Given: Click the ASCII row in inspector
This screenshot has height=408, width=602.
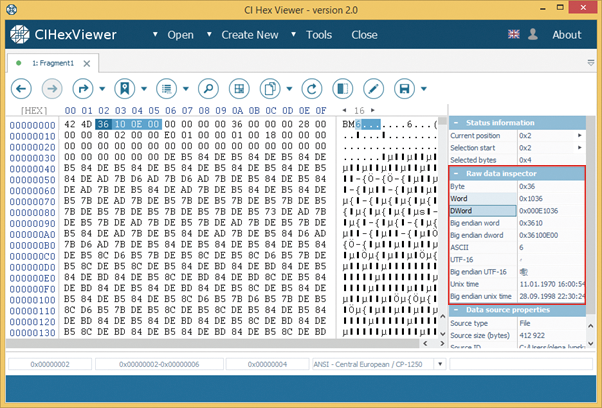Looking at the screenshot, I should pyautogui.click(x=517, y=248).
